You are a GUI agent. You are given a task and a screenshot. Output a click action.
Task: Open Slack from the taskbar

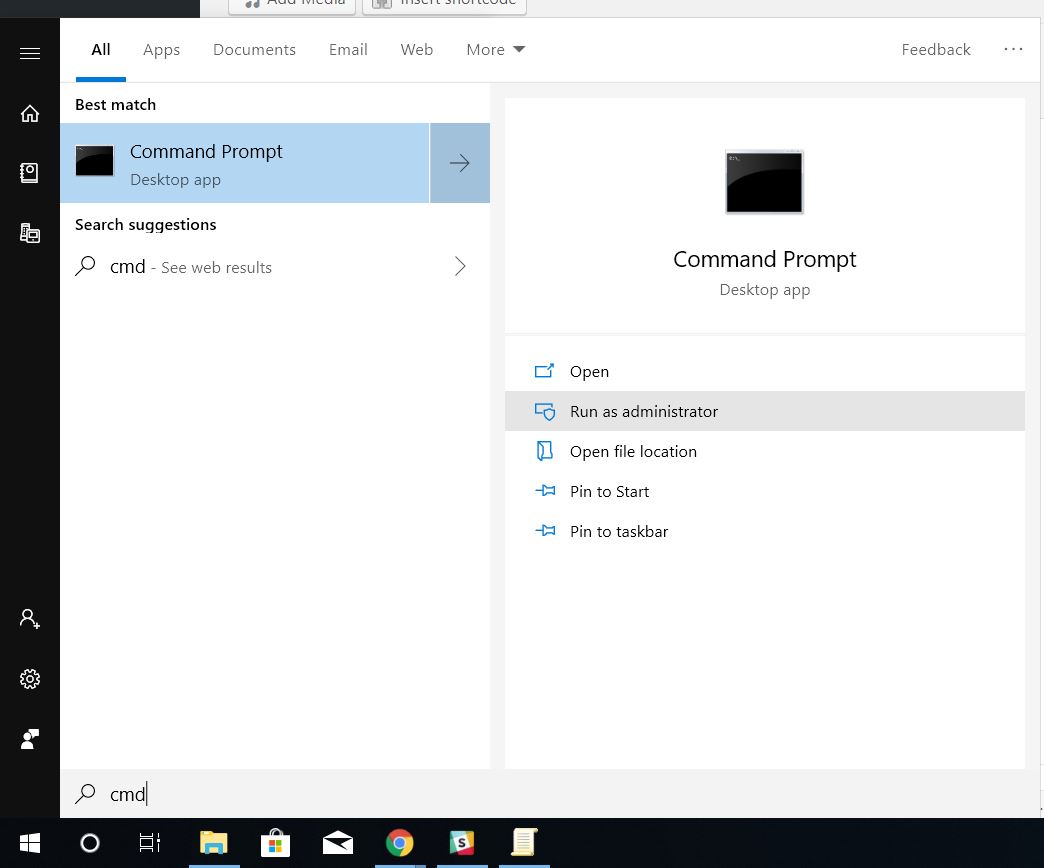[462, 843]
